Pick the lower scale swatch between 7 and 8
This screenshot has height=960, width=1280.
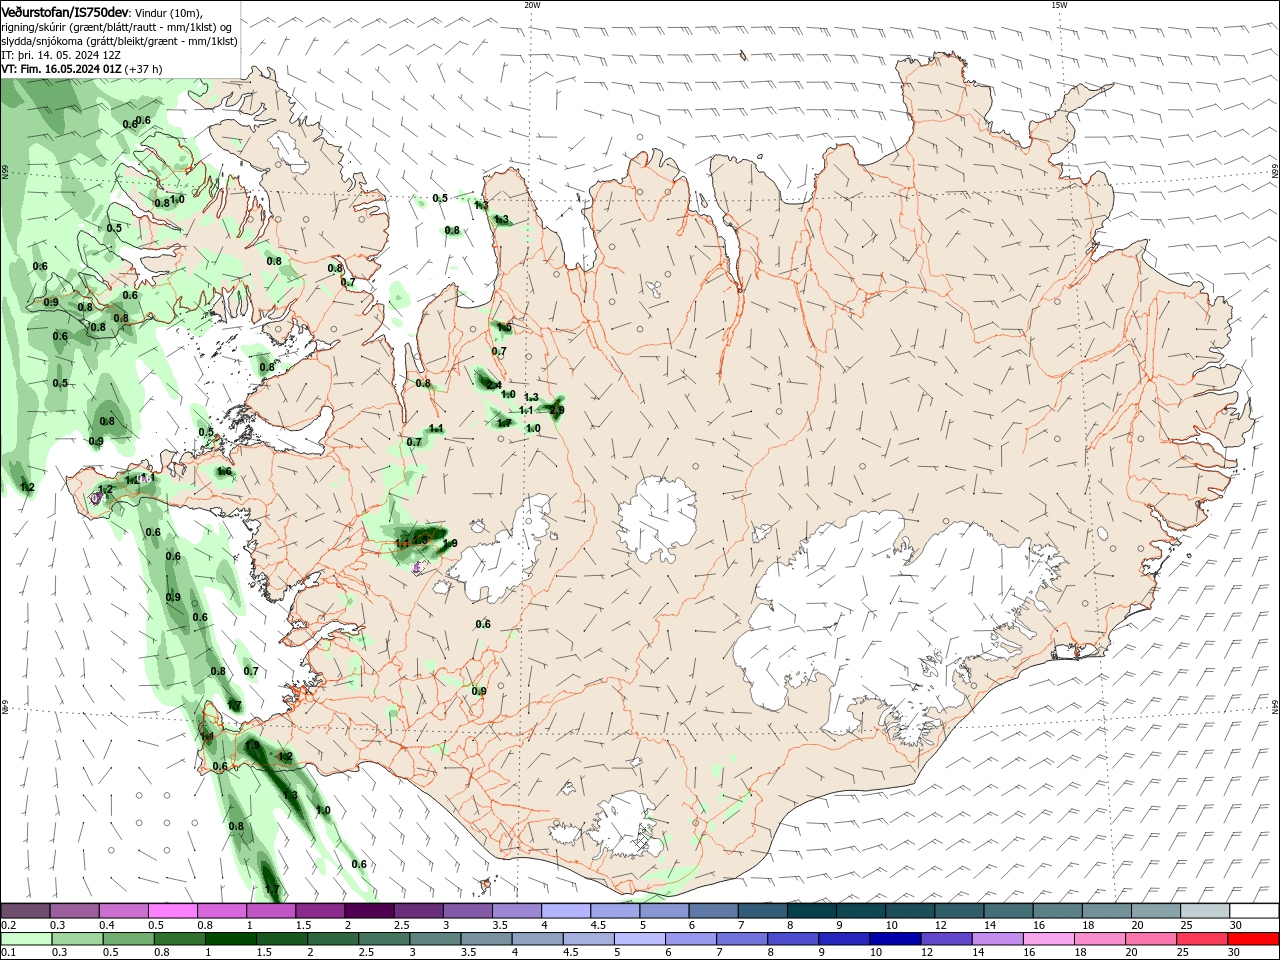pyautogui.click(x=742, y=939)
